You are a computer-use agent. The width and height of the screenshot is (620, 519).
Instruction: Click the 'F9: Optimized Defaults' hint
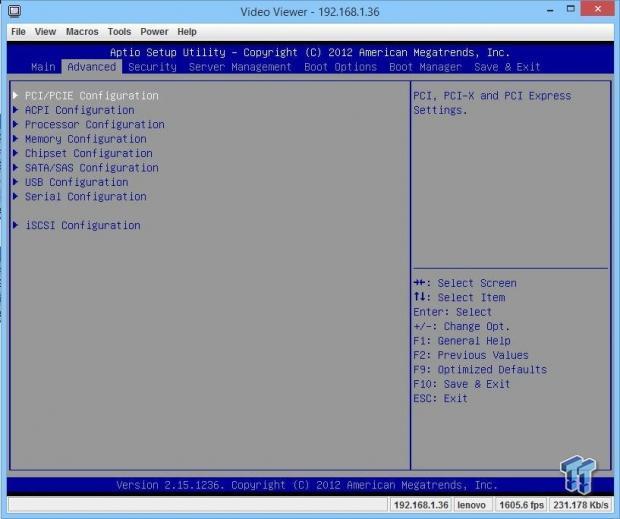[x=480, y=370]
